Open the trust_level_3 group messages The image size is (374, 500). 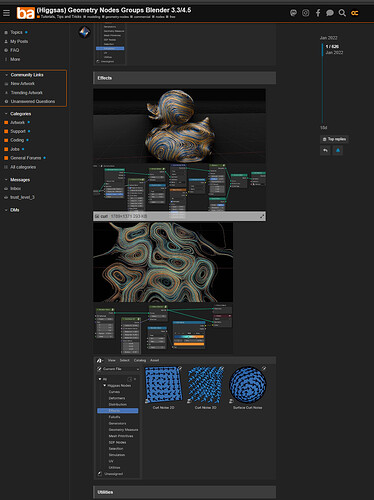pyautogui.click(x=22, y=197)
